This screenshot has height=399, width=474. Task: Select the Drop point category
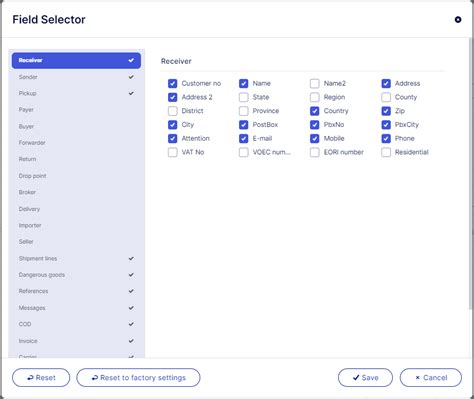(x=76, y=176)
